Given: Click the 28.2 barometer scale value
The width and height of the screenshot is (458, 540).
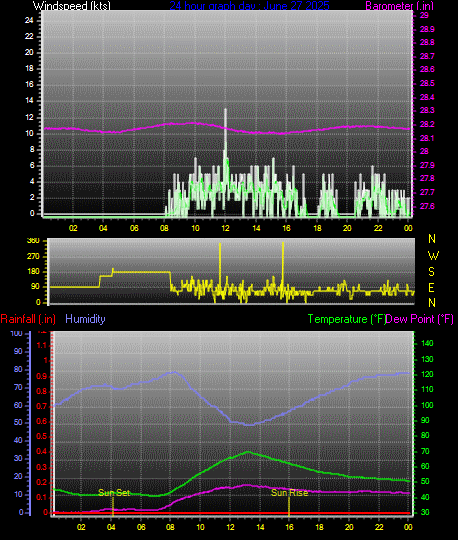Looking at the screenshot, I should (427, 124).
